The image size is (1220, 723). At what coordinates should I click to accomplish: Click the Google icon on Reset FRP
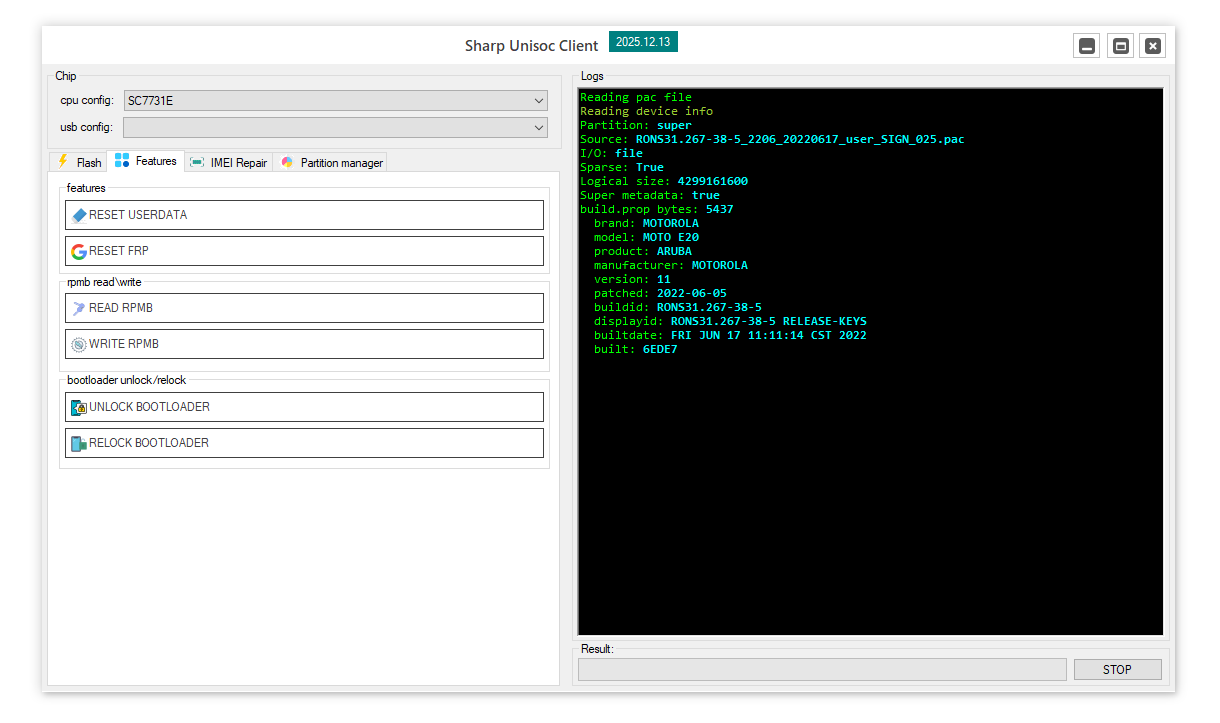(x=79, y=251)
